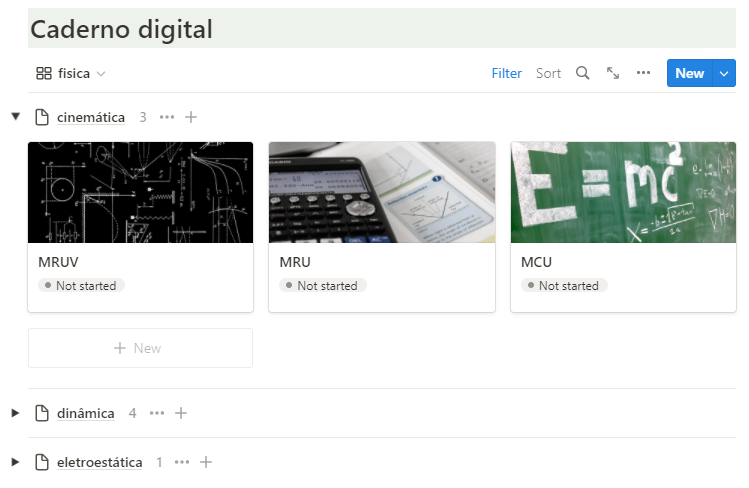Click MRUV Not started status tag
749x488 pixels.
tap(81, 286)
